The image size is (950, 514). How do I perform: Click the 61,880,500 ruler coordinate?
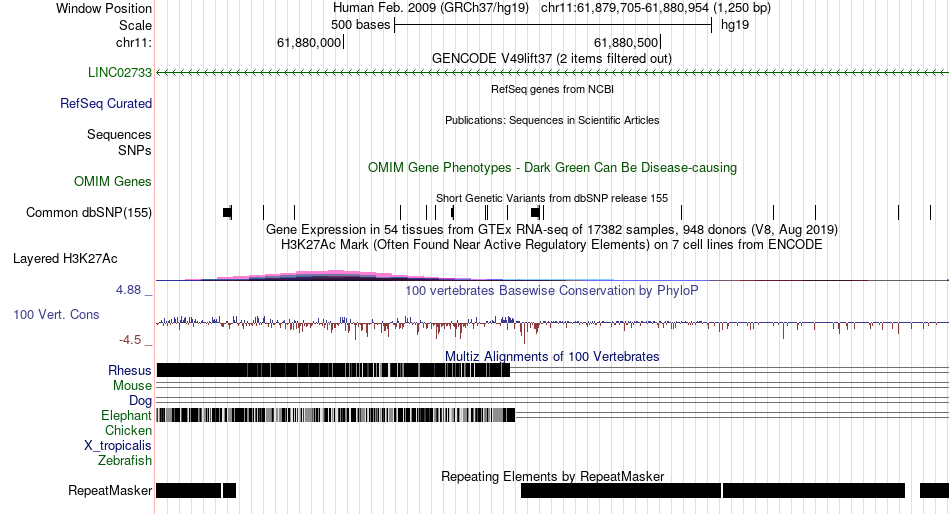[x=626, y=42]
